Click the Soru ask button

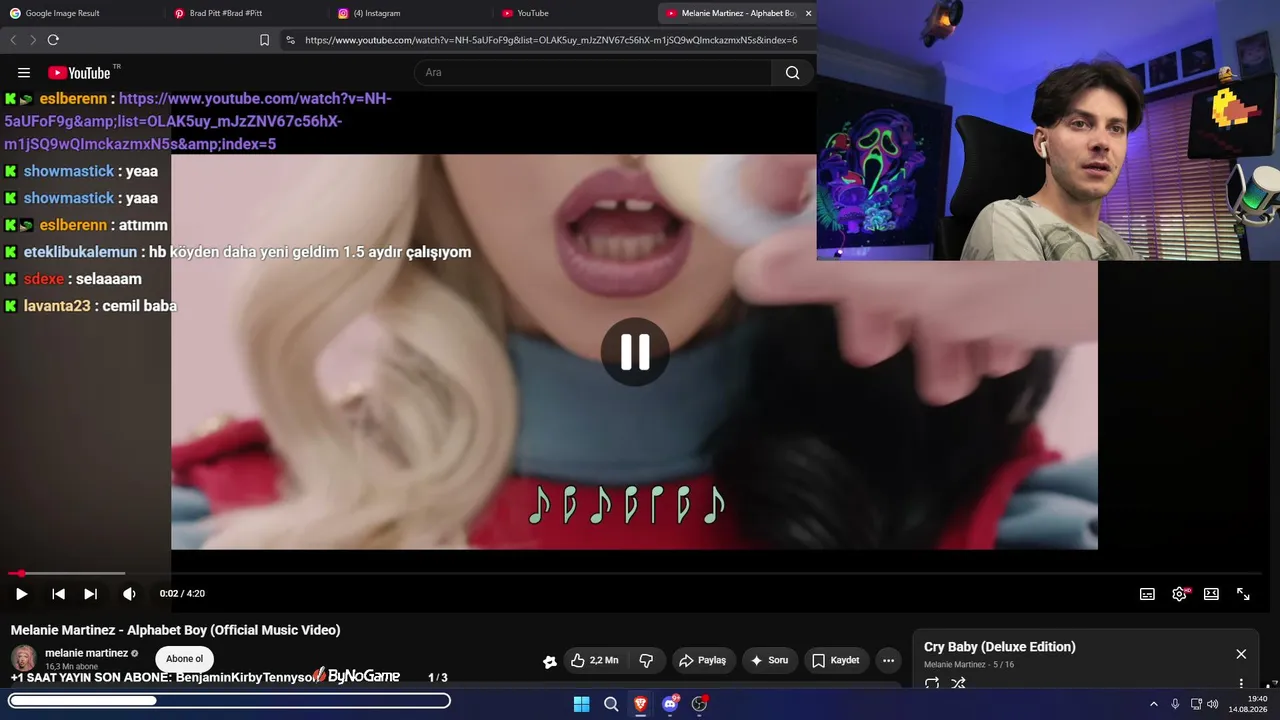pos(769,660)
